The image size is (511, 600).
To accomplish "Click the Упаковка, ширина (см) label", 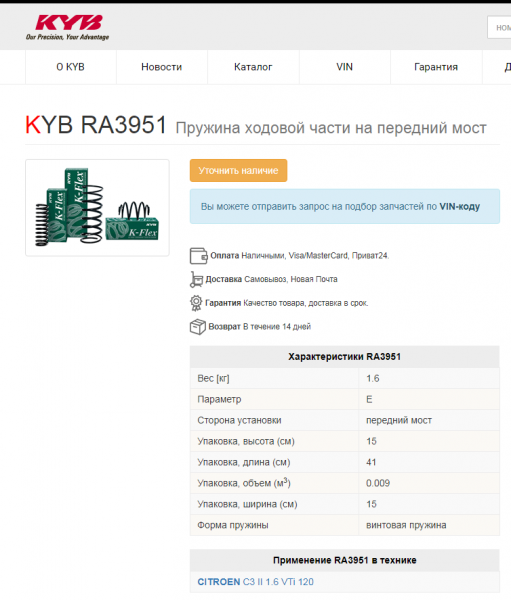I will pyautogui.click(x=247, y=504).
